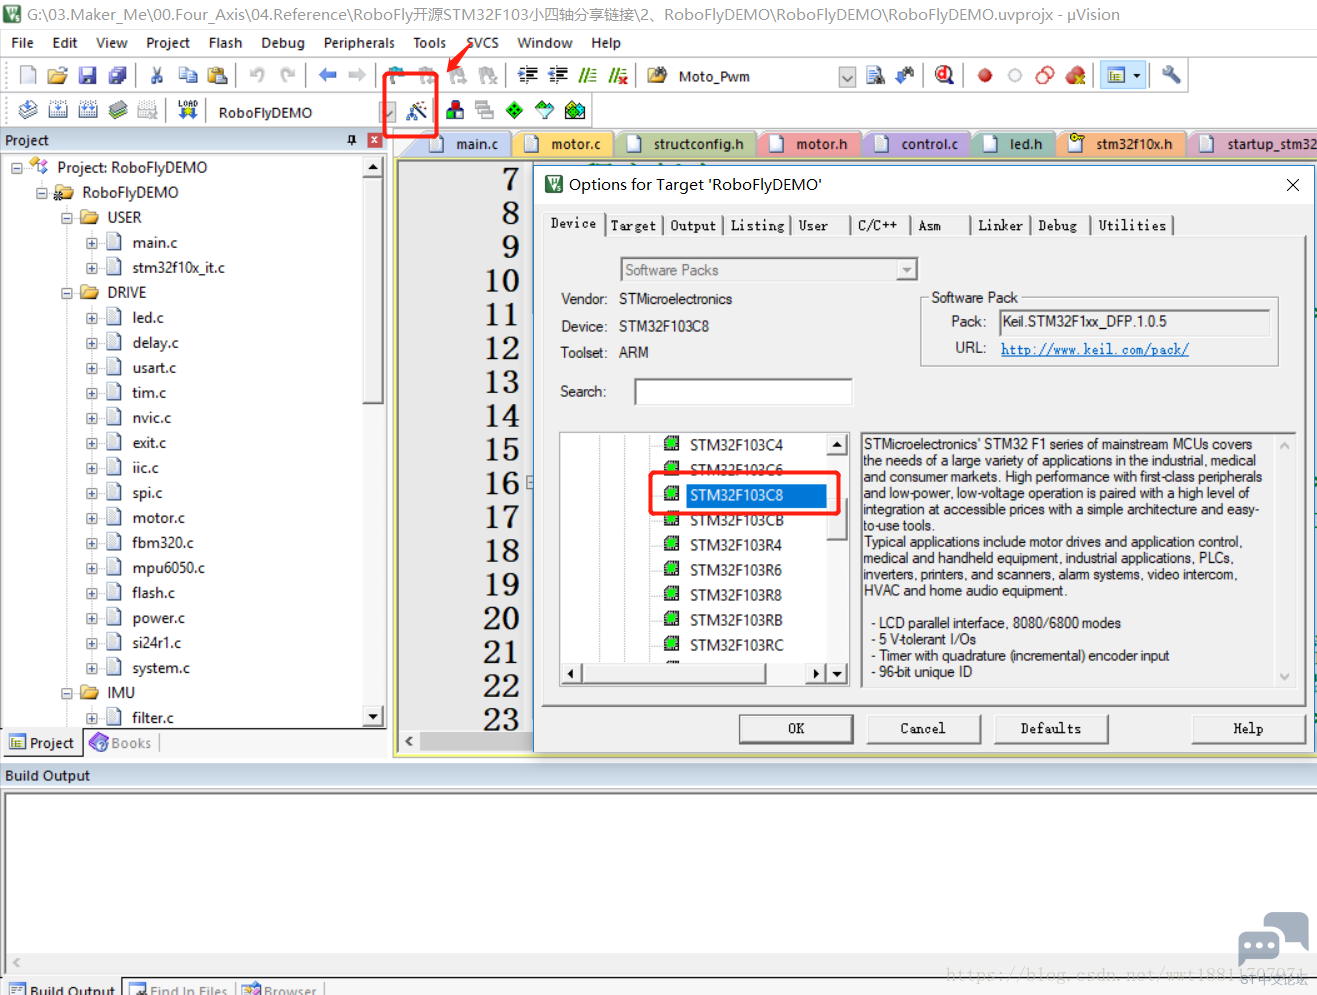Screen dimensions: 1317x995
Task: Switch to the motor.c editor tab
Action: [x=564, y=144]
